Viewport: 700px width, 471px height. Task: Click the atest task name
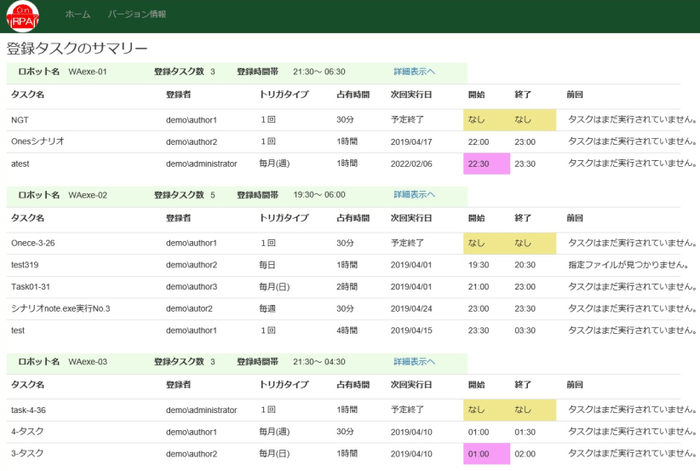[23, 163]
